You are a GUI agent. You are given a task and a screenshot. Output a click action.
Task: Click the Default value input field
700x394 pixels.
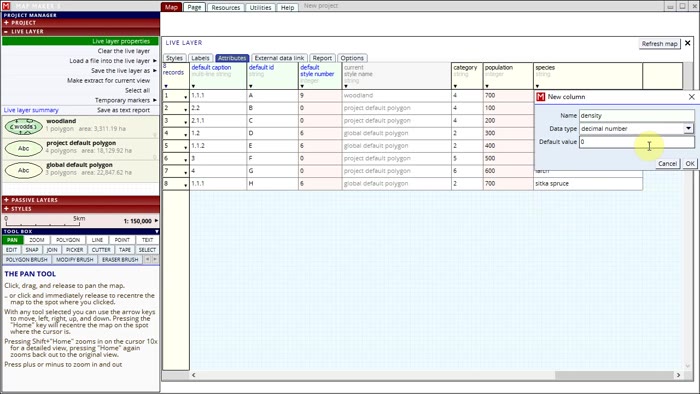(636, 142)
